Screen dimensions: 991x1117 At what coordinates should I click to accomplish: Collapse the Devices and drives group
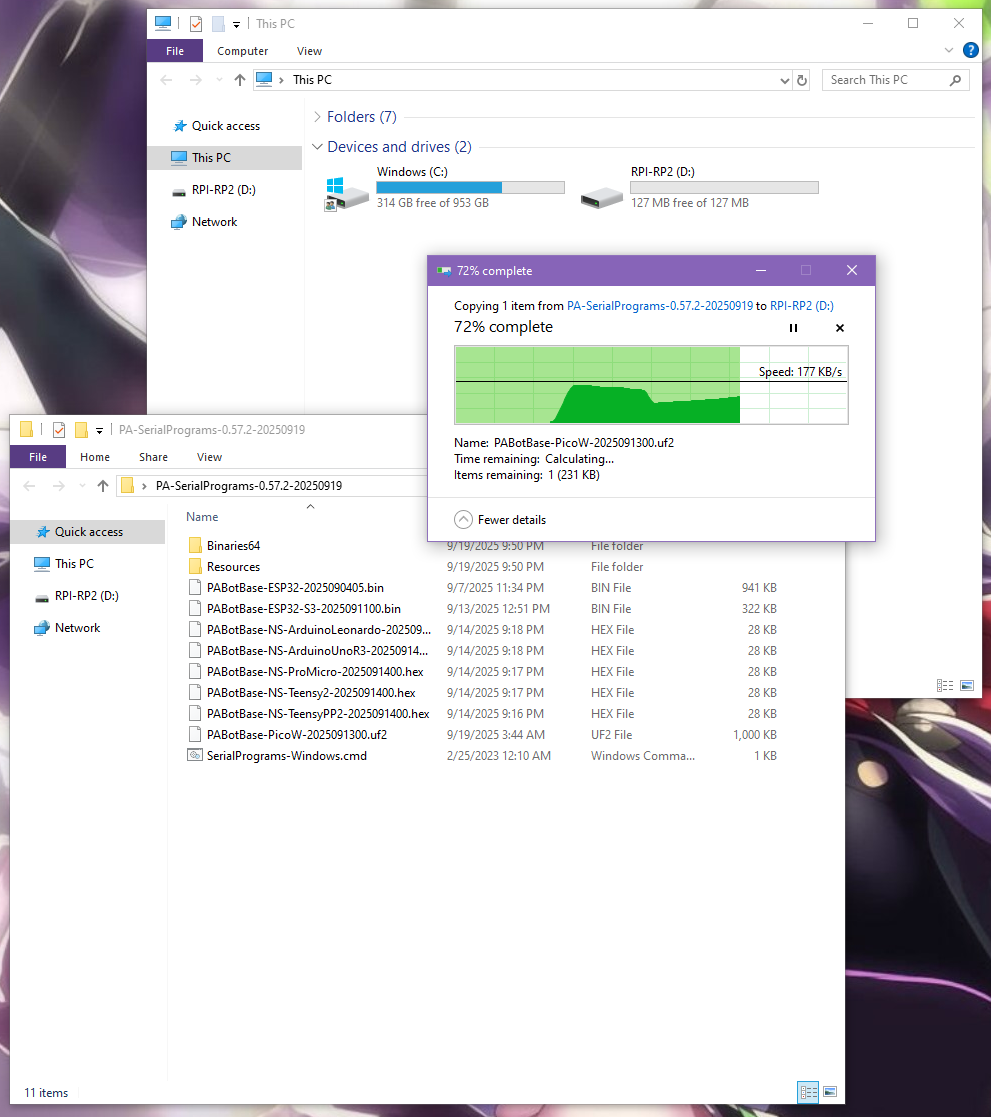click(317, 147)
